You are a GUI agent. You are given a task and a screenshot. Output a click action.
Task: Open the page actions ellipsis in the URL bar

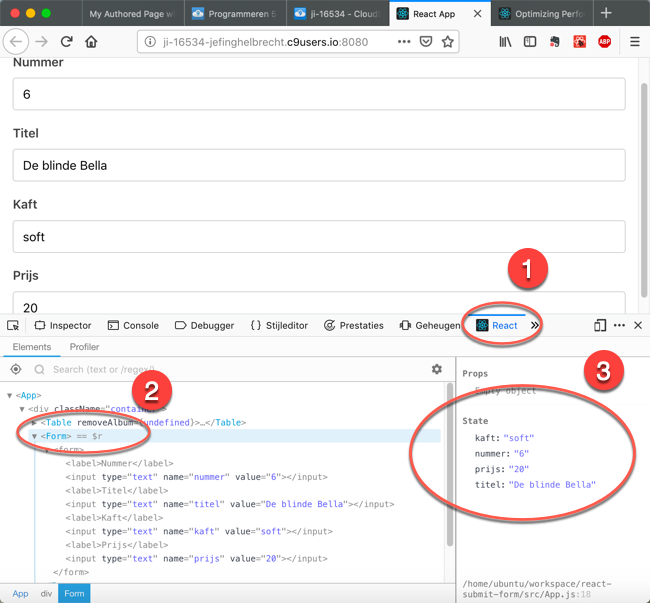pyautogui.click(x=401, y=42)
